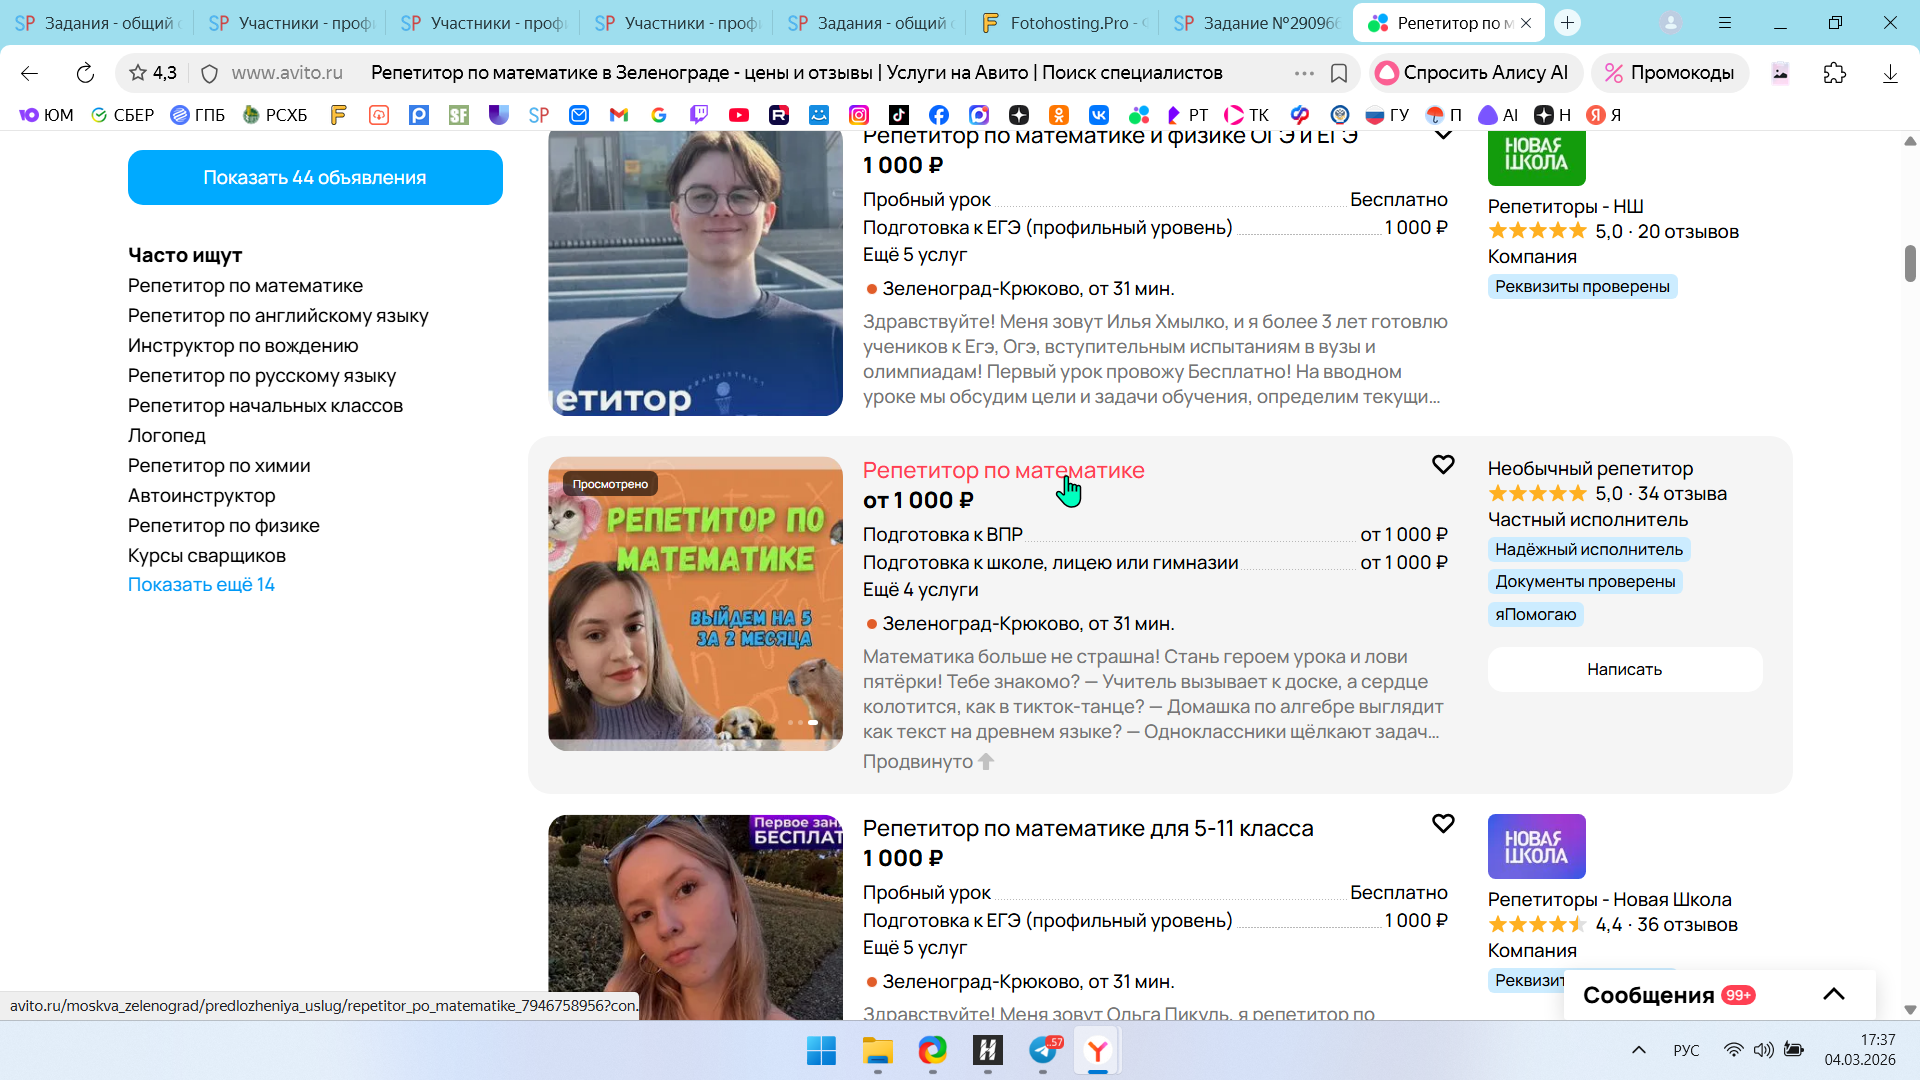Favorite the 'Репетитор по математике' listing heart
Screen dimensions: 1920x1080
point(1443,465)
